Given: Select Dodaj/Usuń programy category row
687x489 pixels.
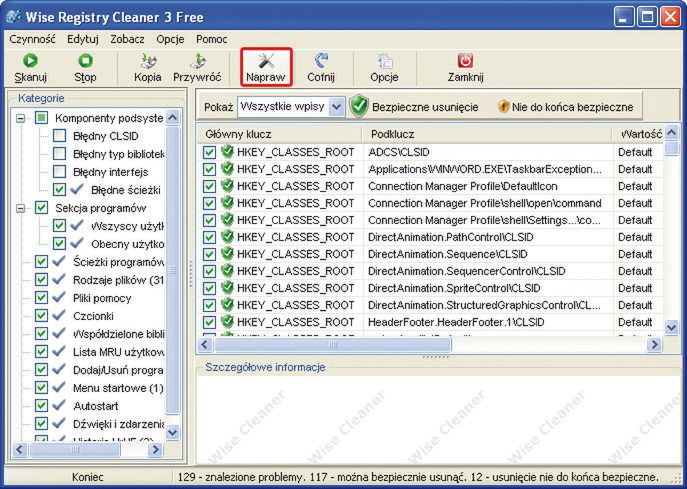Looking at the screenshot, I should tap(118, 370).
